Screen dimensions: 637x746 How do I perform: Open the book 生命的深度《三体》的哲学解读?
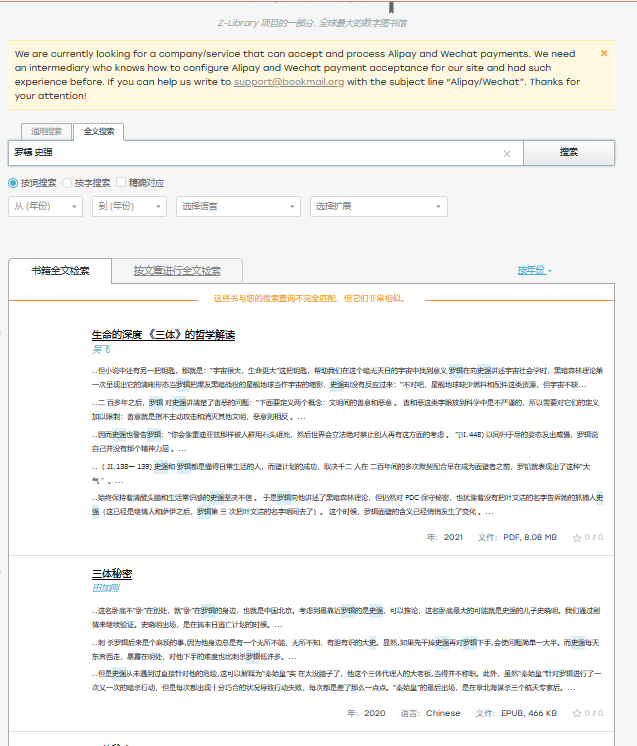pyautogui.click(x=163, y=334)
